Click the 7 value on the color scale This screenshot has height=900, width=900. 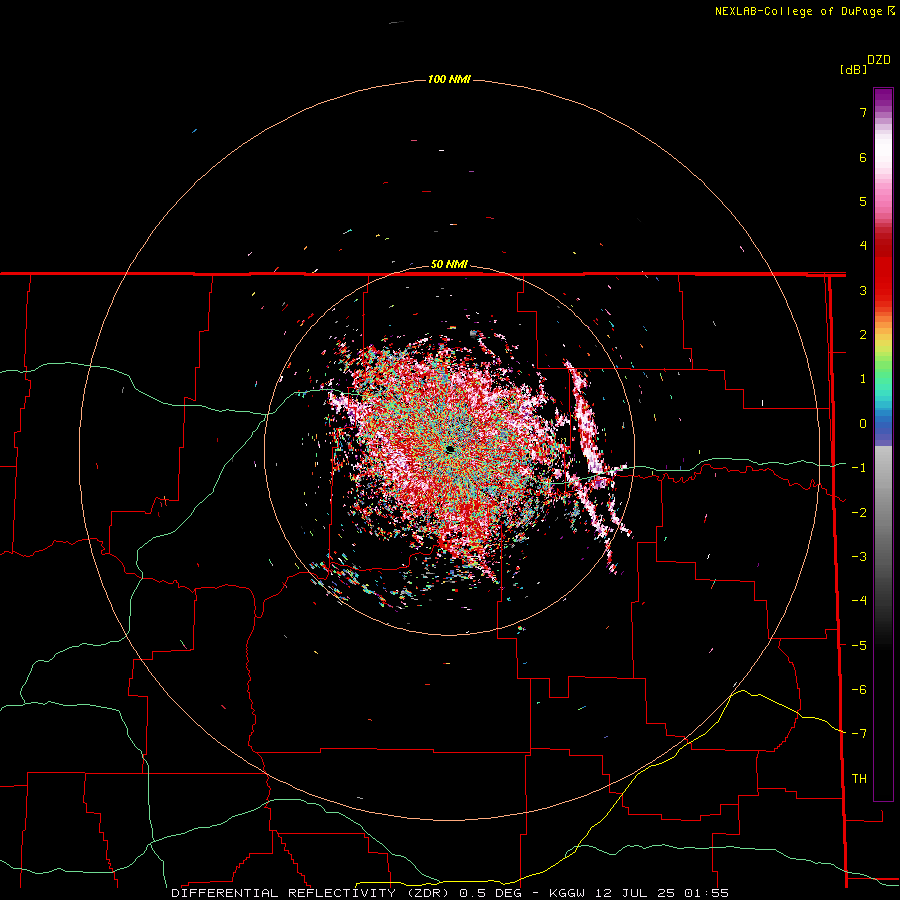[x=863, y=112]
